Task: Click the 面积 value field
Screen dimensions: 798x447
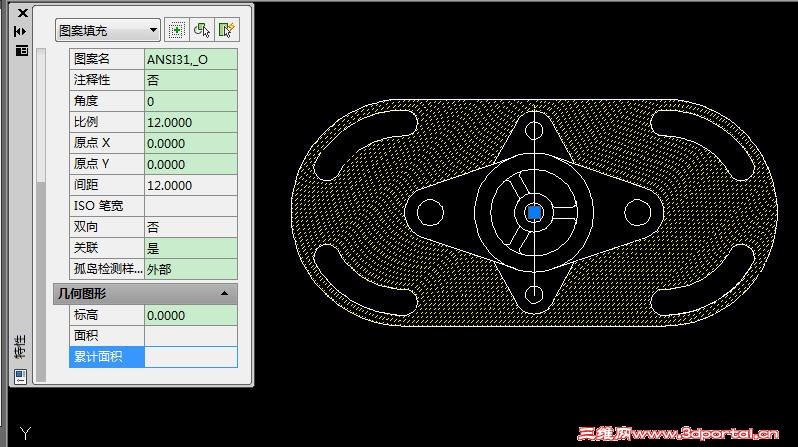Action: point(191,336)
